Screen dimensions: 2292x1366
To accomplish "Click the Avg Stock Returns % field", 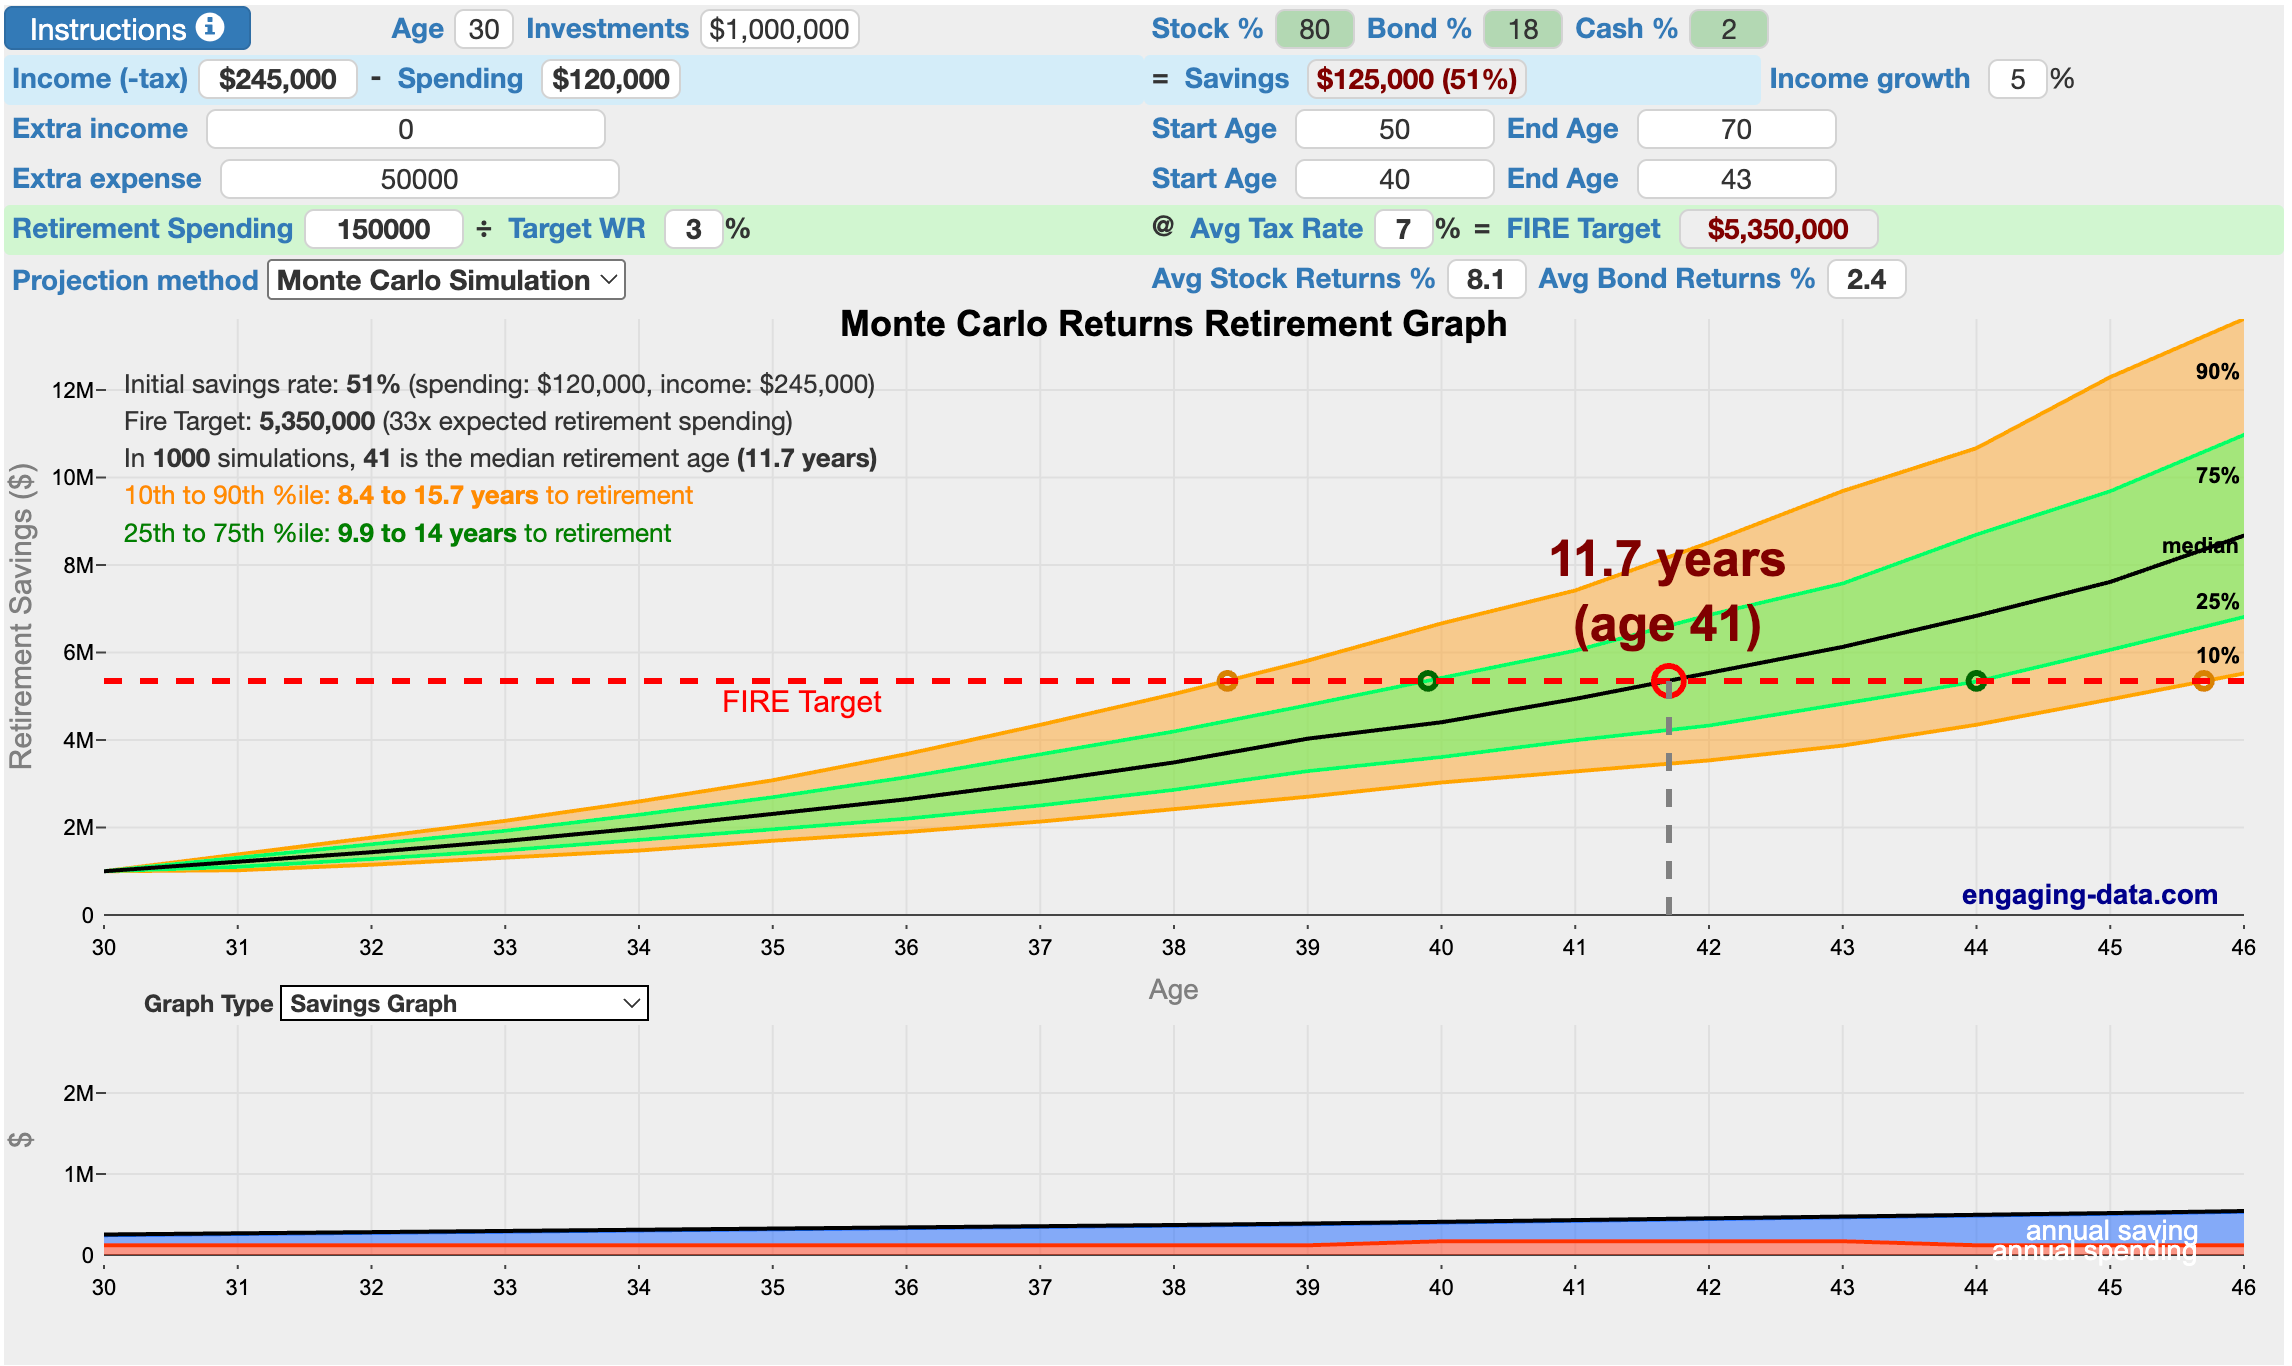I will coord(1486,279).
